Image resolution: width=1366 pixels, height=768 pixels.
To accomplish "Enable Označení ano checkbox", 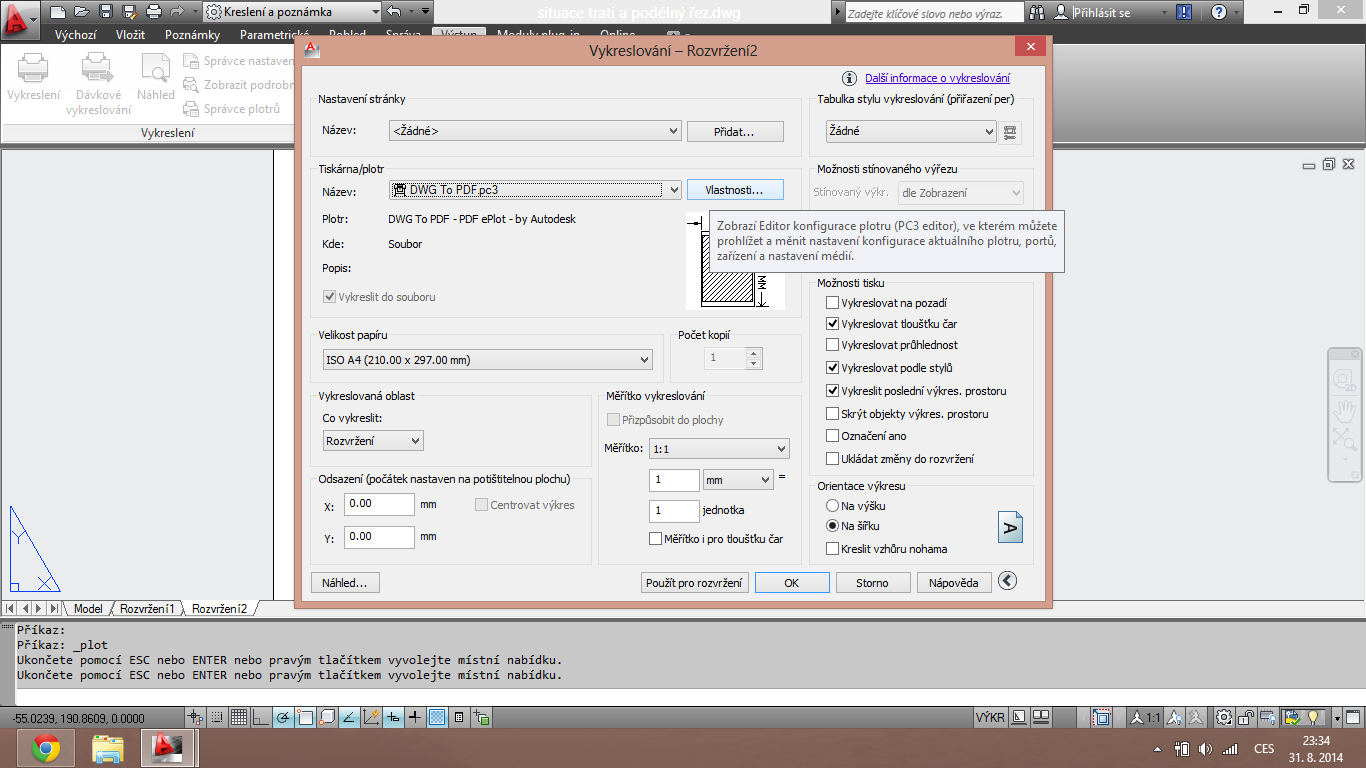I will click(832, 436).
